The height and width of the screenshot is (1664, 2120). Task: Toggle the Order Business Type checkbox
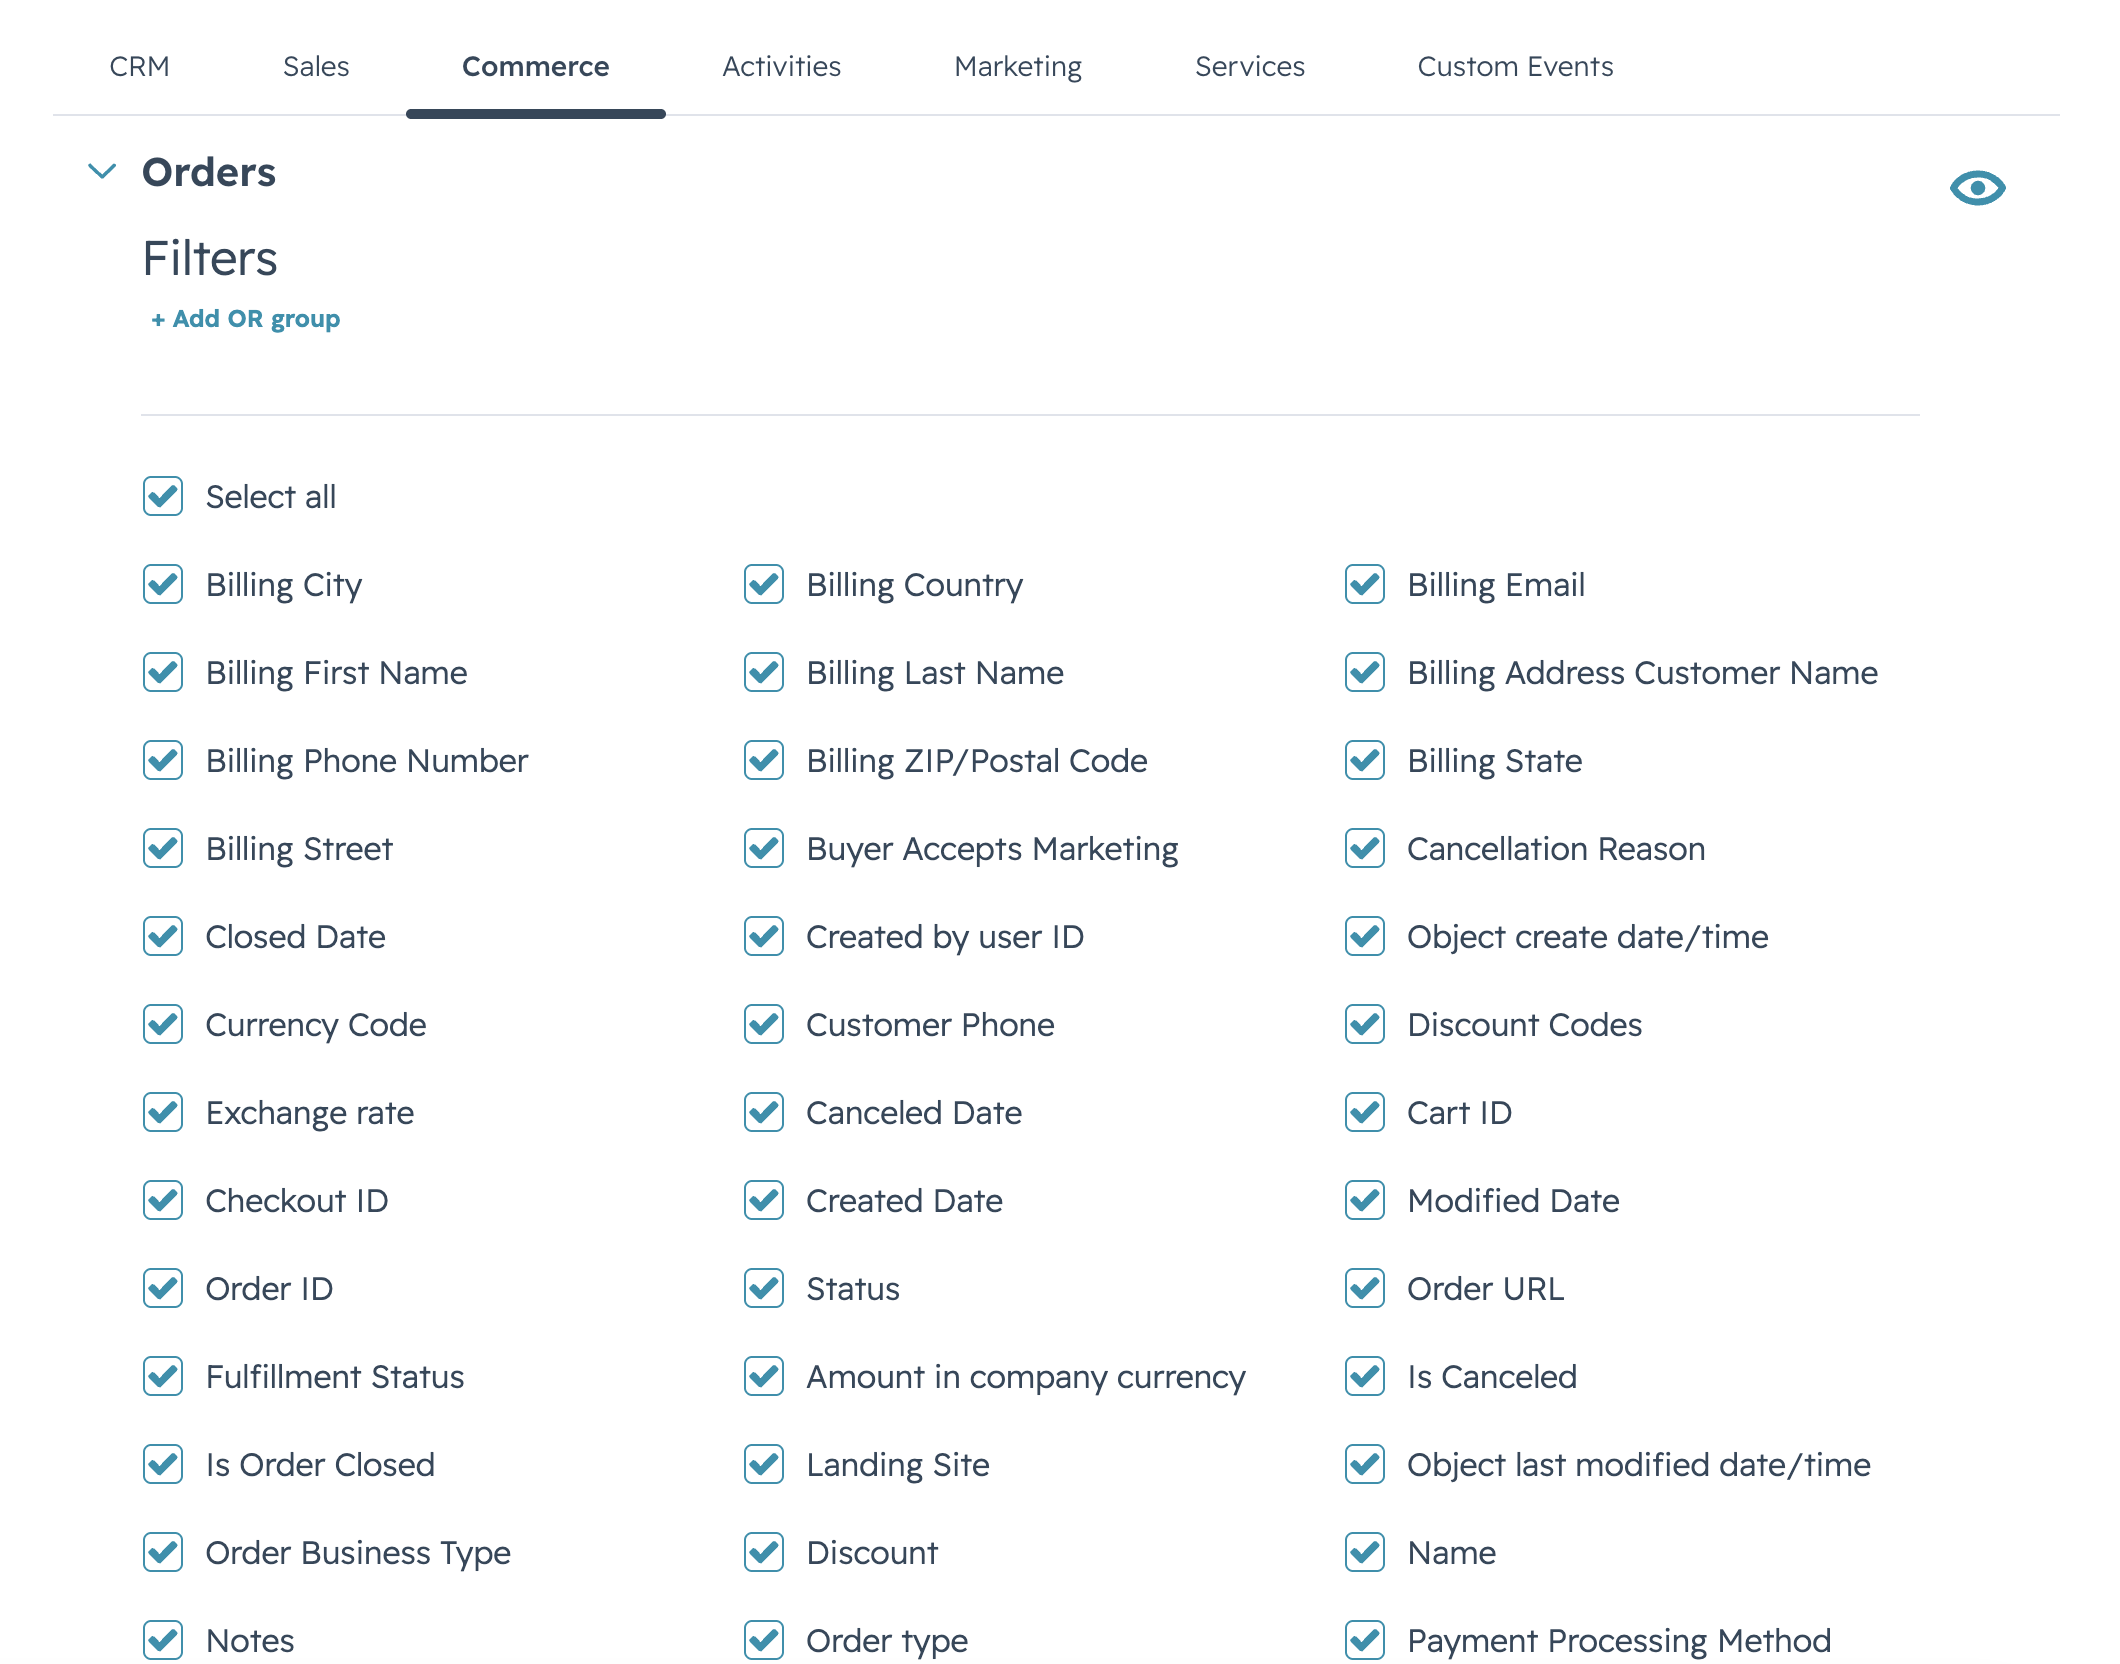(x=163, y=1552)
